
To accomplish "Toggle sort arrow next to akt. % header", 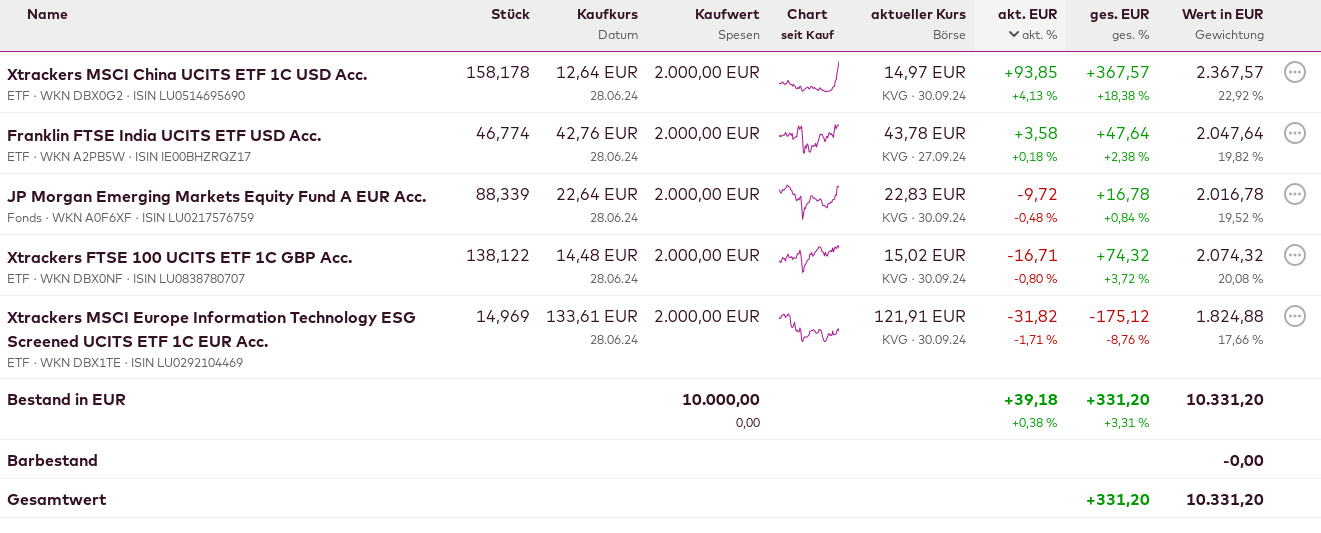I will (1014, 35).
